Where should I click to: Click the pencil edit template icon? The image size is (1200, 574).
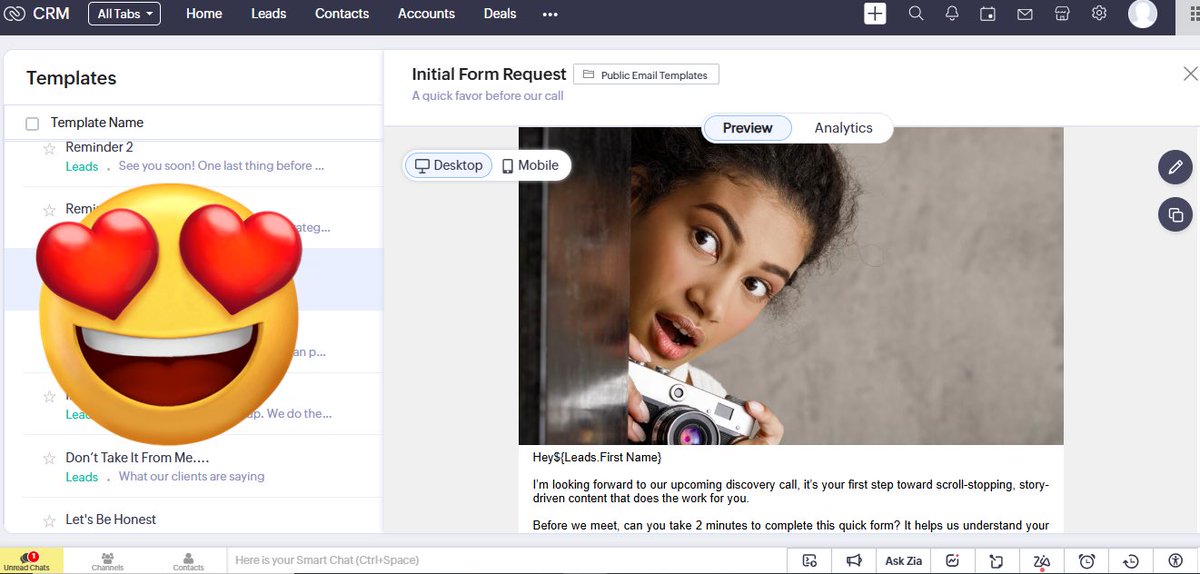tap(1175, 167)
